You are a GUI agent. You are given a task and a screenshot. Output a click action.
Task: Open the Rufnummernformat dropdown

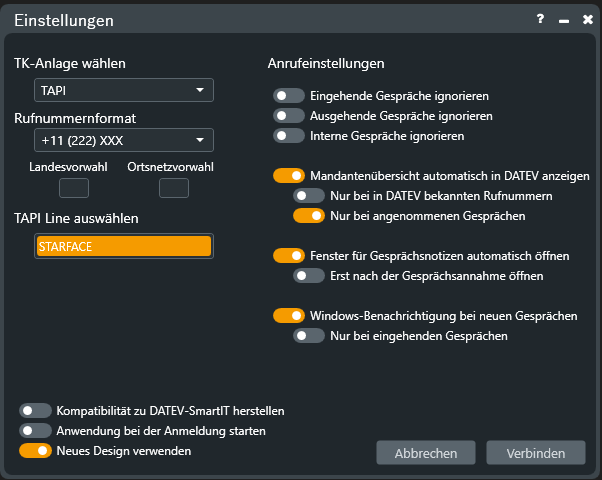(x=124, y=140)
